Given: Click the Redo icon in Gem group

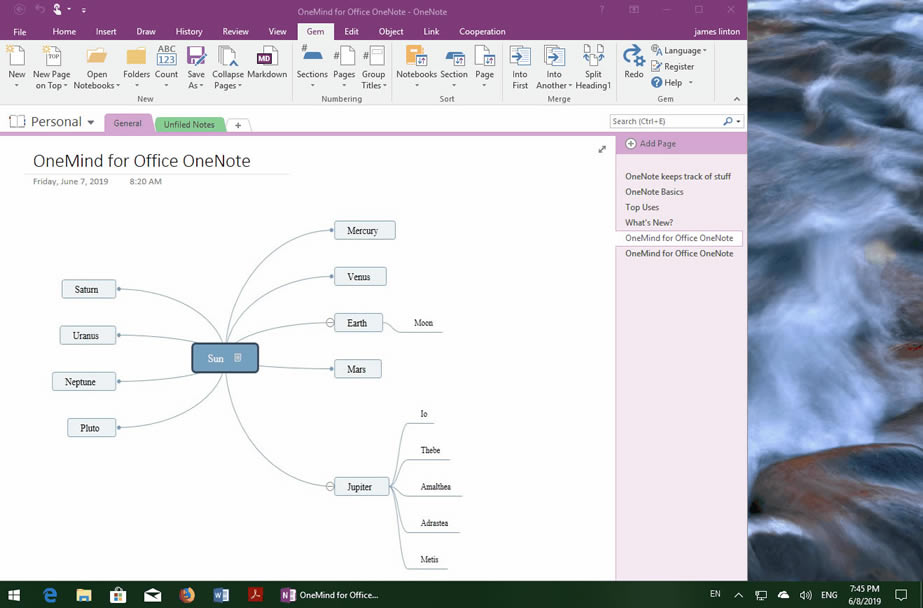Looking at the screenshot, I should tap(634, 60).
